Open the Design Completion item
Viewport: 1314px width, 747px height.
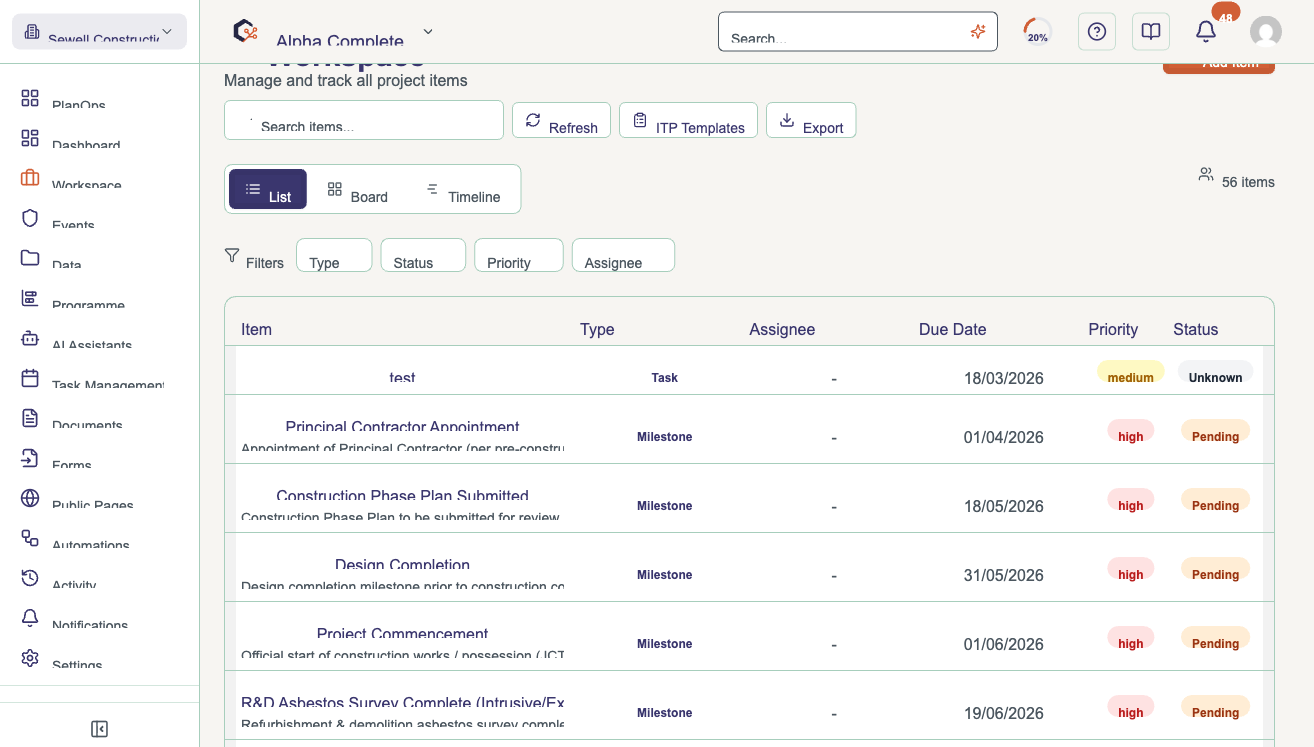[x=403, y=565]
